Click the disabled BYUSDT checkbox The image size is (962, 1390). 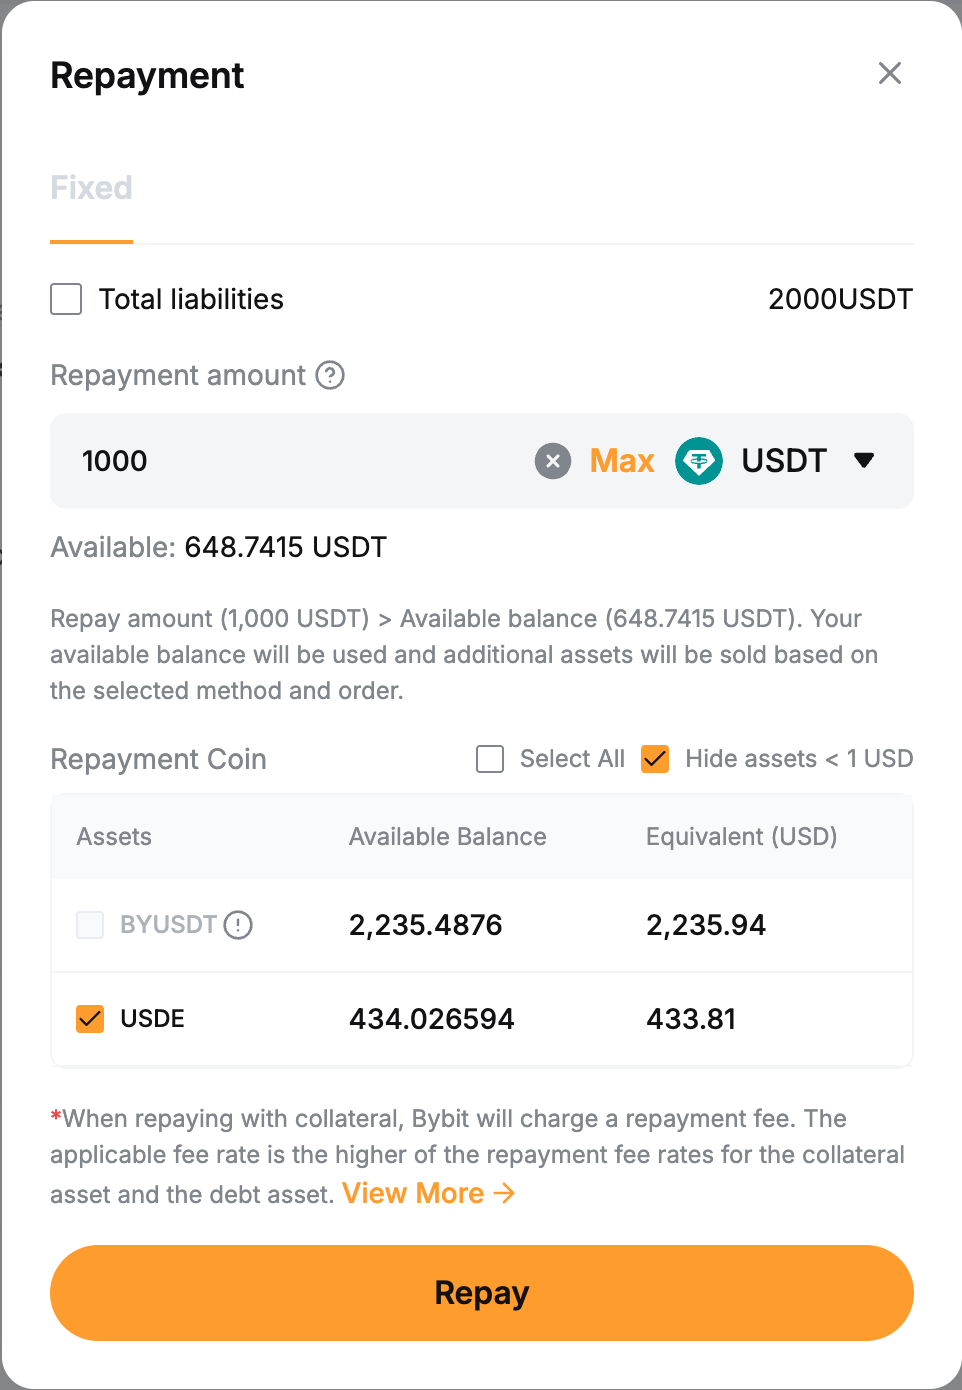click(90, 925)
